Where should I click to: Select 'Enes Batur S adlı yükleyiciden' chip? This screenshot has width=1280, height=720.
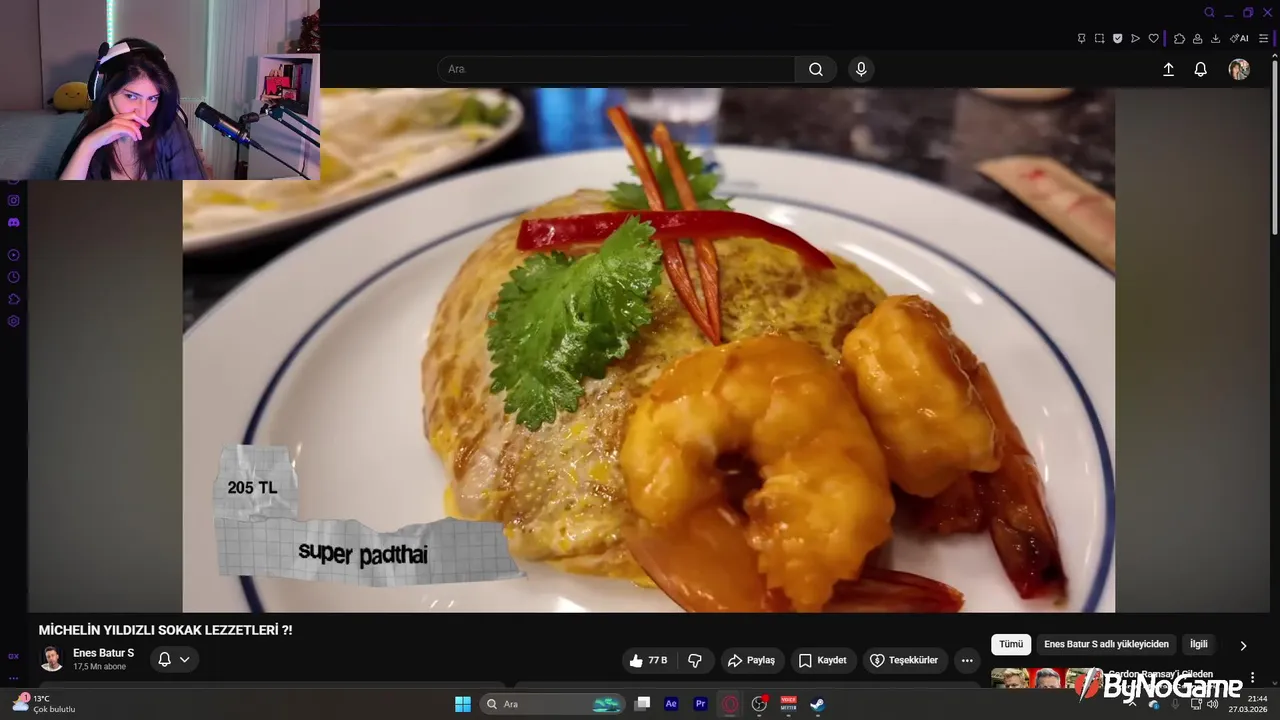(1106, 644)
